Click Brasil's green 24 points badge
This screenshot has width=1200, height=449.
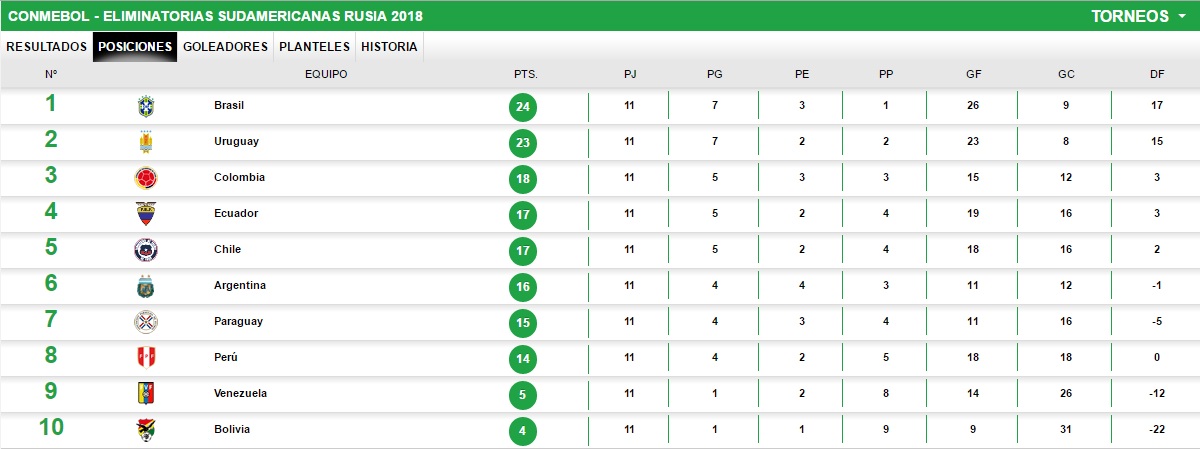tap(522, 107)
